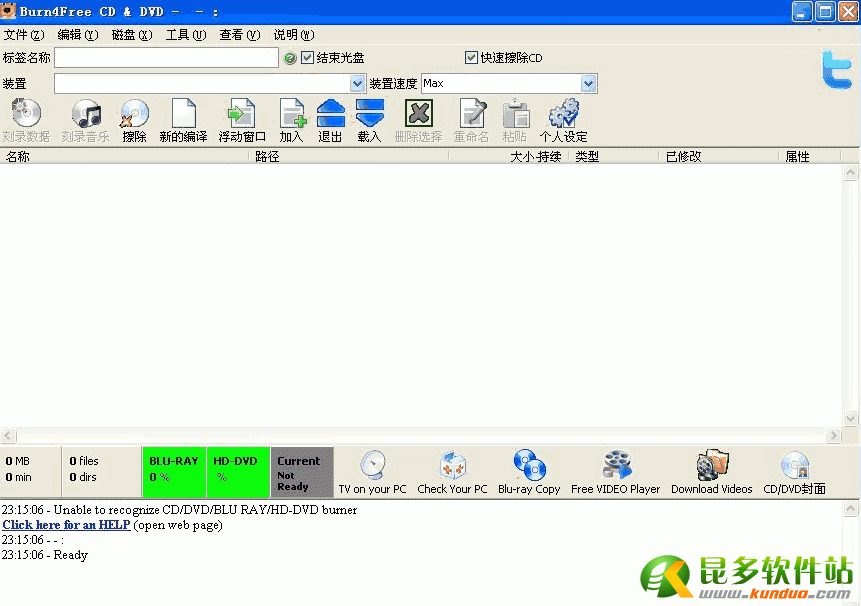Click the BLU-RAY green capacity indicator

174,472
